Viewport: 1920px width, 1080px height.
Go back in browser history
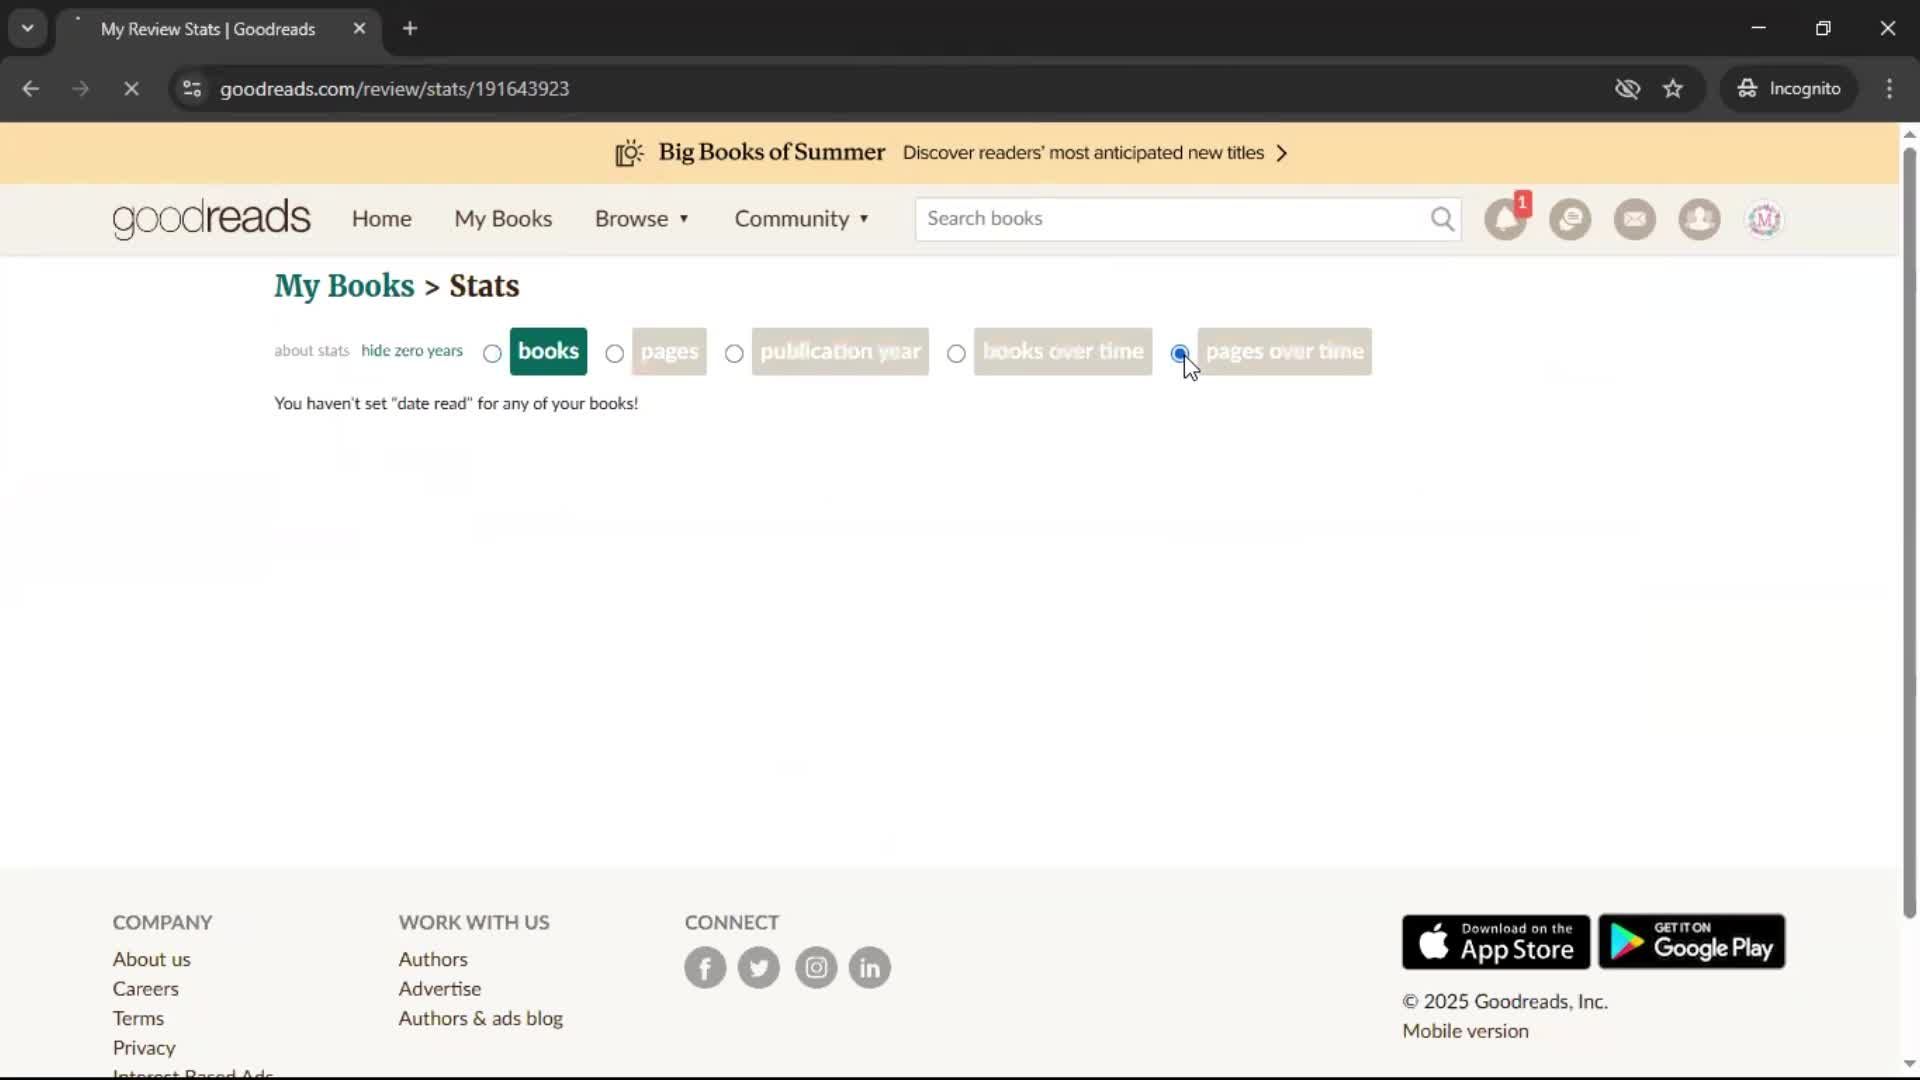31,89
